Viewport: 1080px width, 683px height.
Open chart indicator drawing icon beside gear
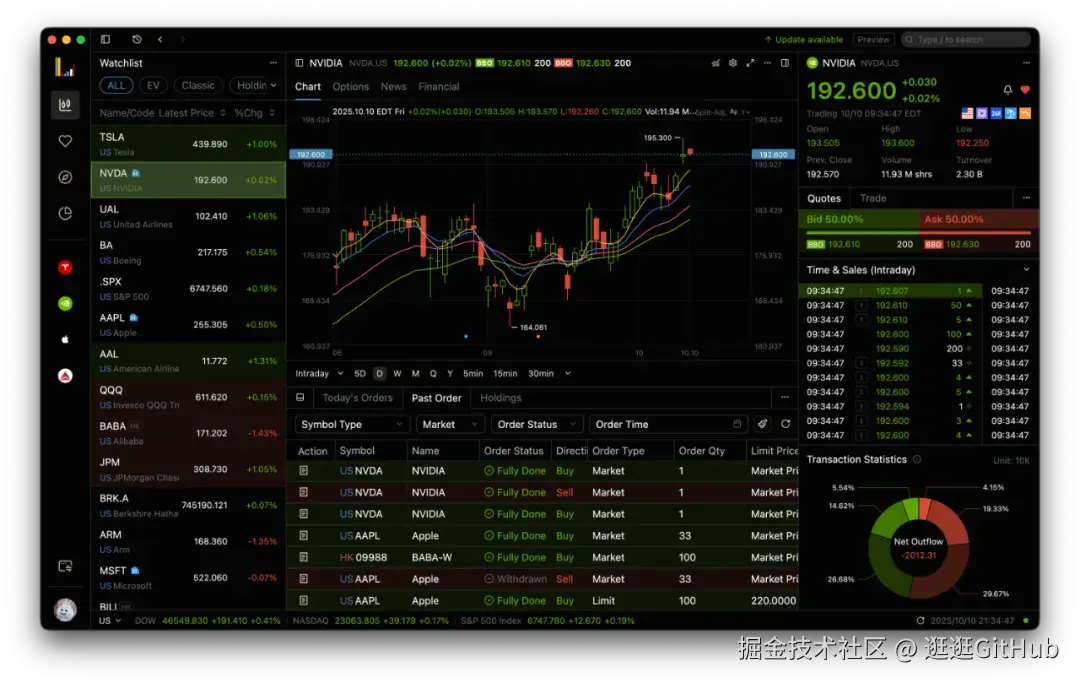[x=716, y=63]
